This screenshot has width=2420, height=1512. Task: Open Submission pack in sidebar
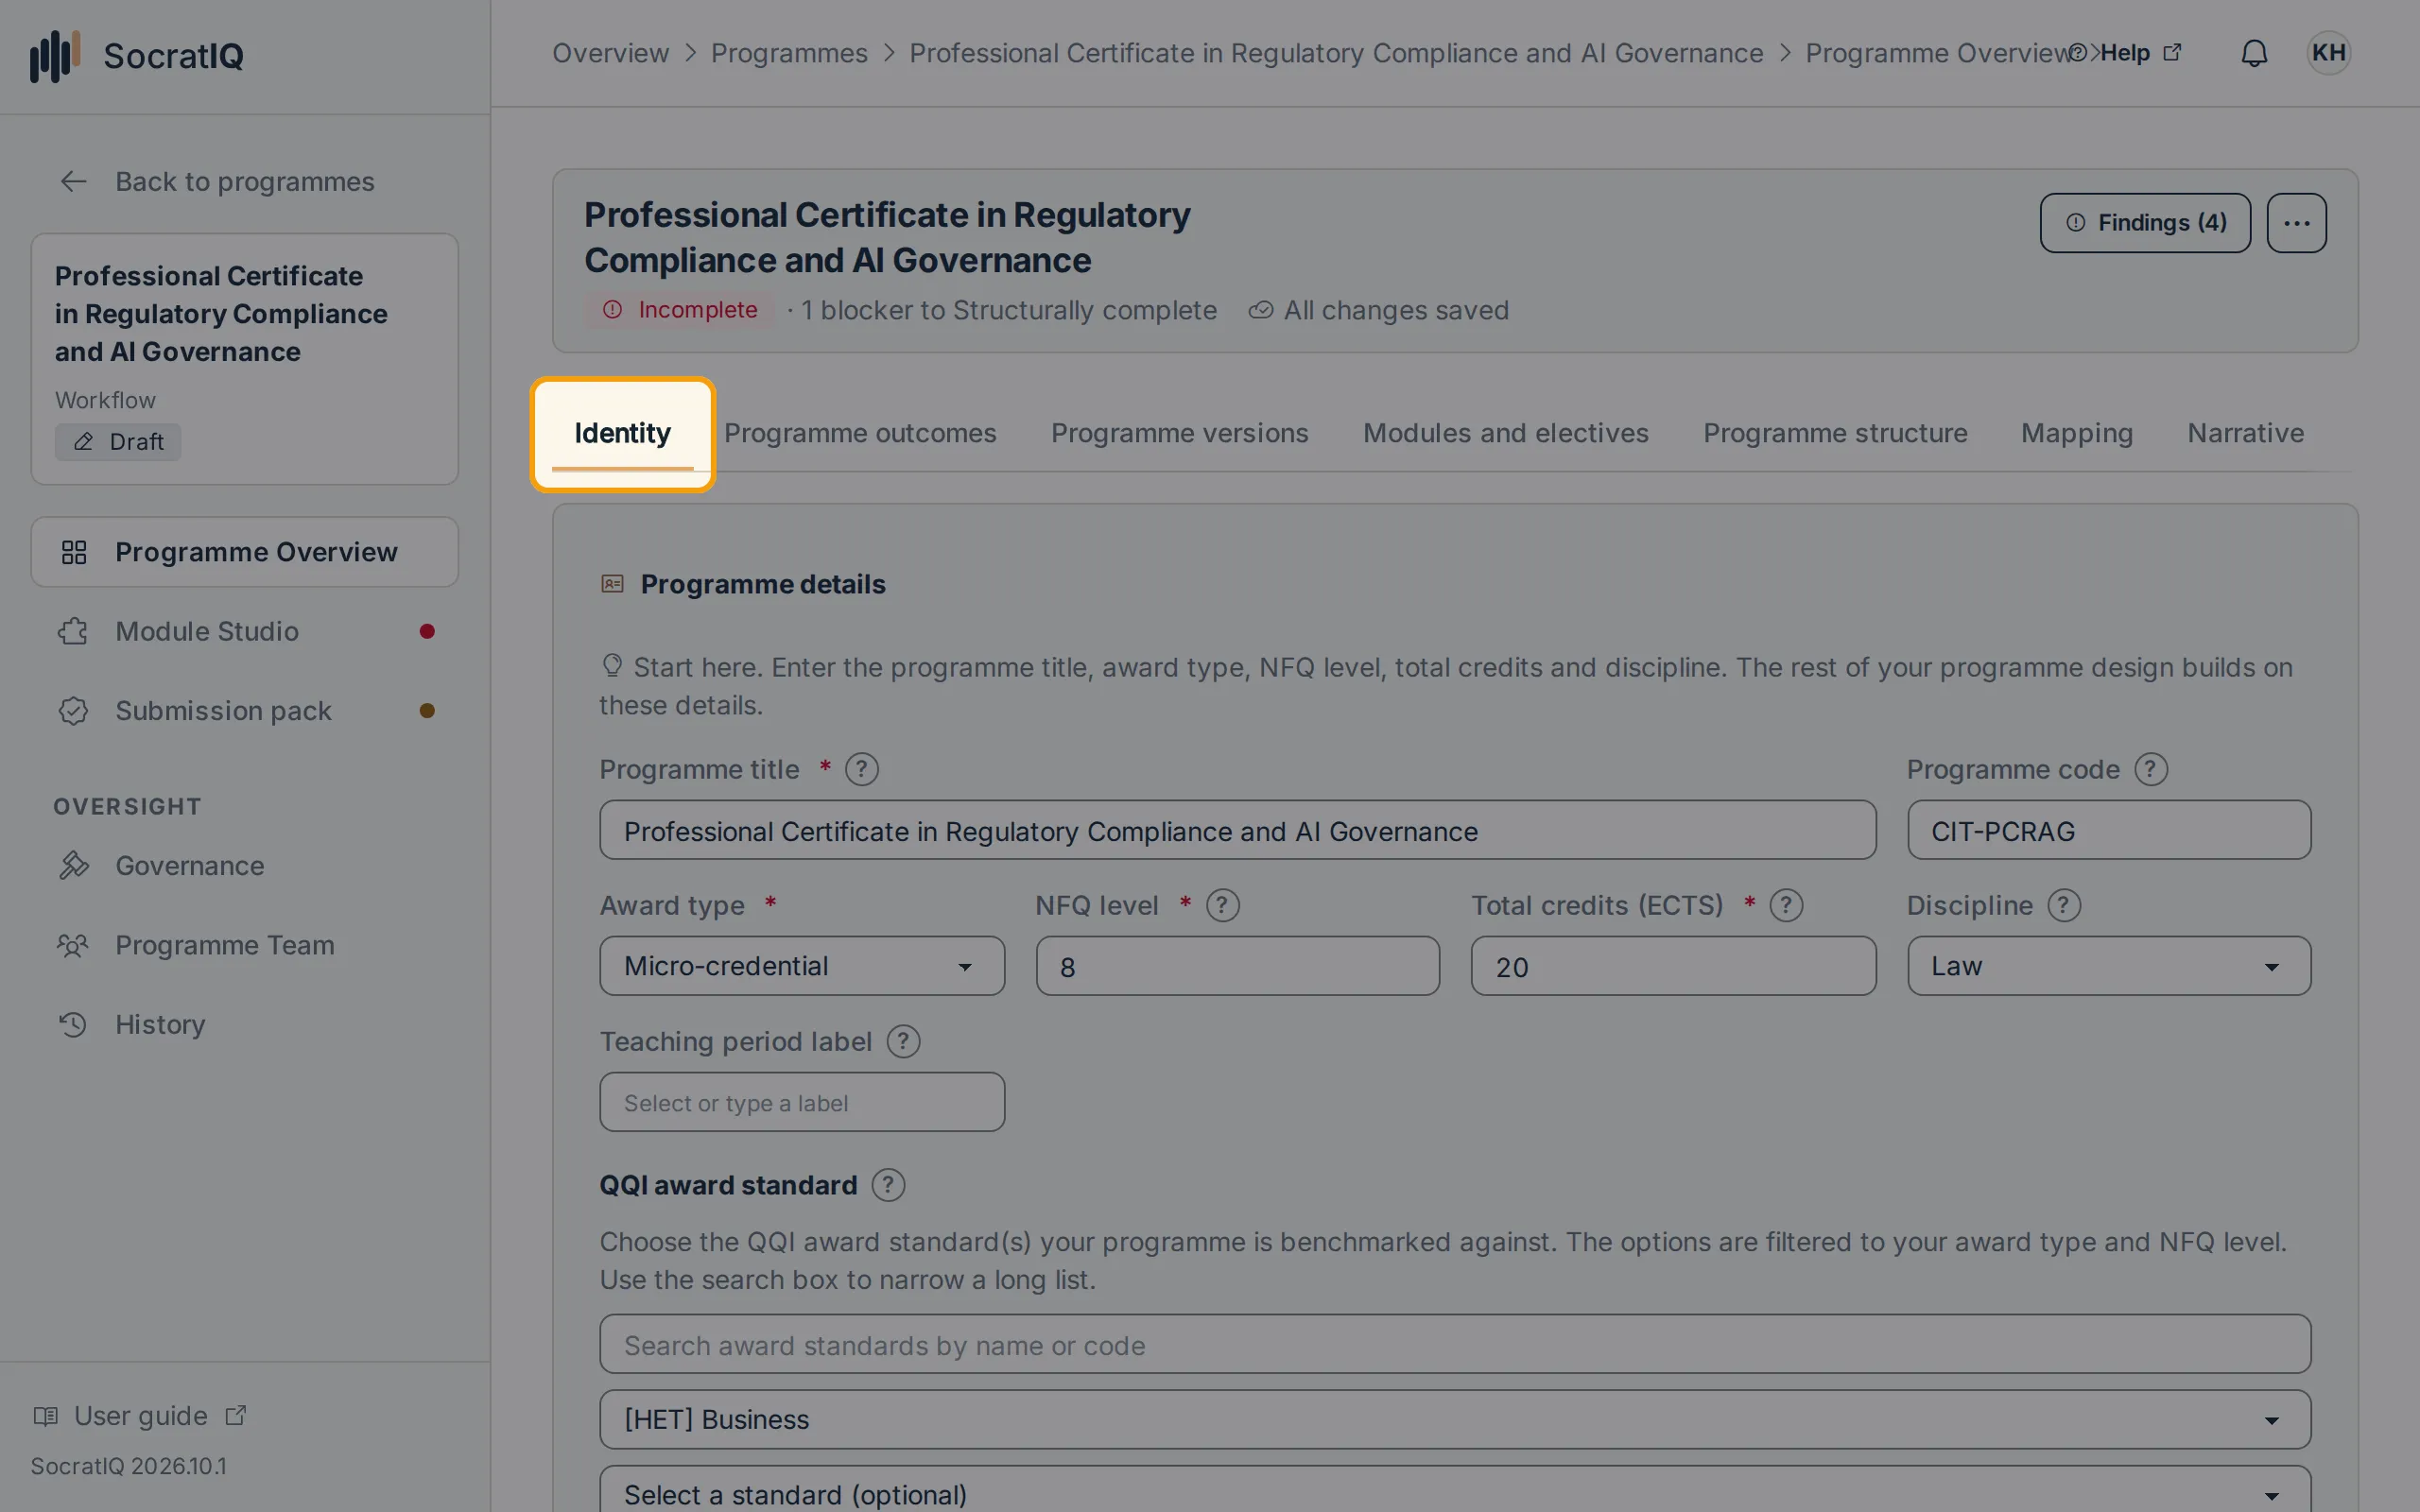tap(245, 711)
